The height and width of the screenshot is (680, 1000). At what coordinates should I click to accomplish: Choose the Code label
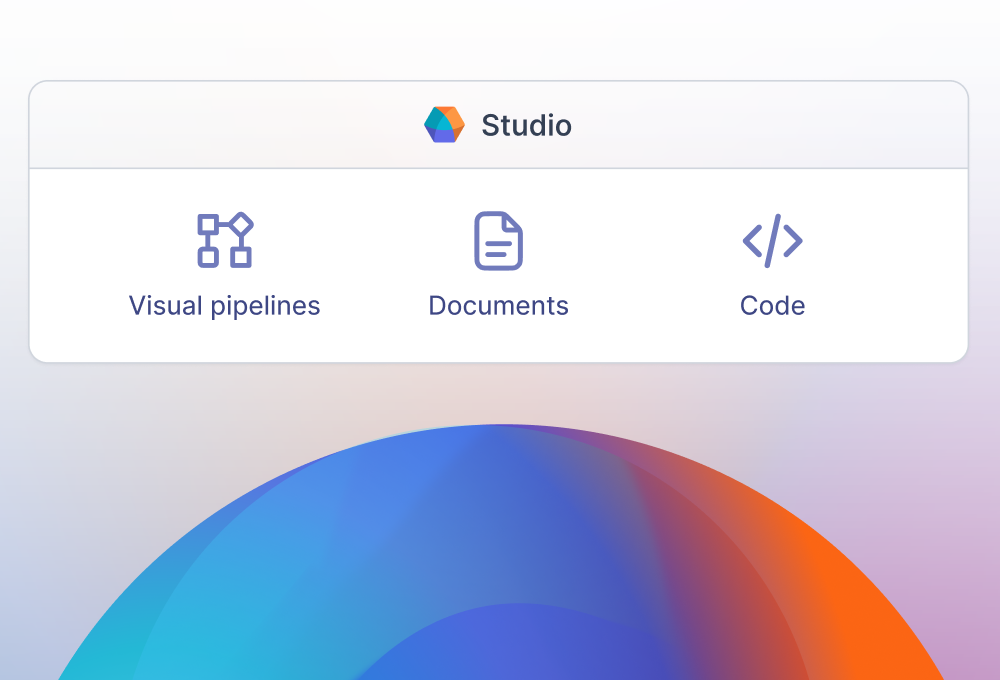tap(772, 306)
